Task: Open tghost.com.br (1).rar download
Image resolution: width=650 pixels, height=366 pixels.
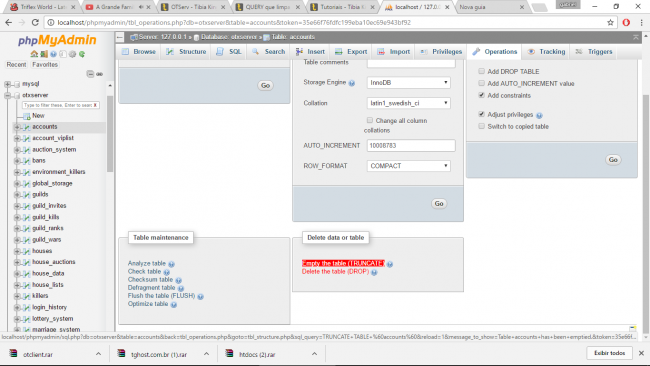Action: 159,354
